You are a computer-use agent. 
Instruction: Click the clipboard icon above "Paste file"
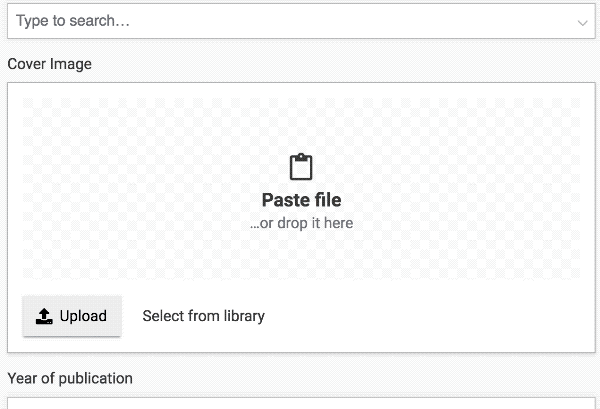[x=301, y=167]
